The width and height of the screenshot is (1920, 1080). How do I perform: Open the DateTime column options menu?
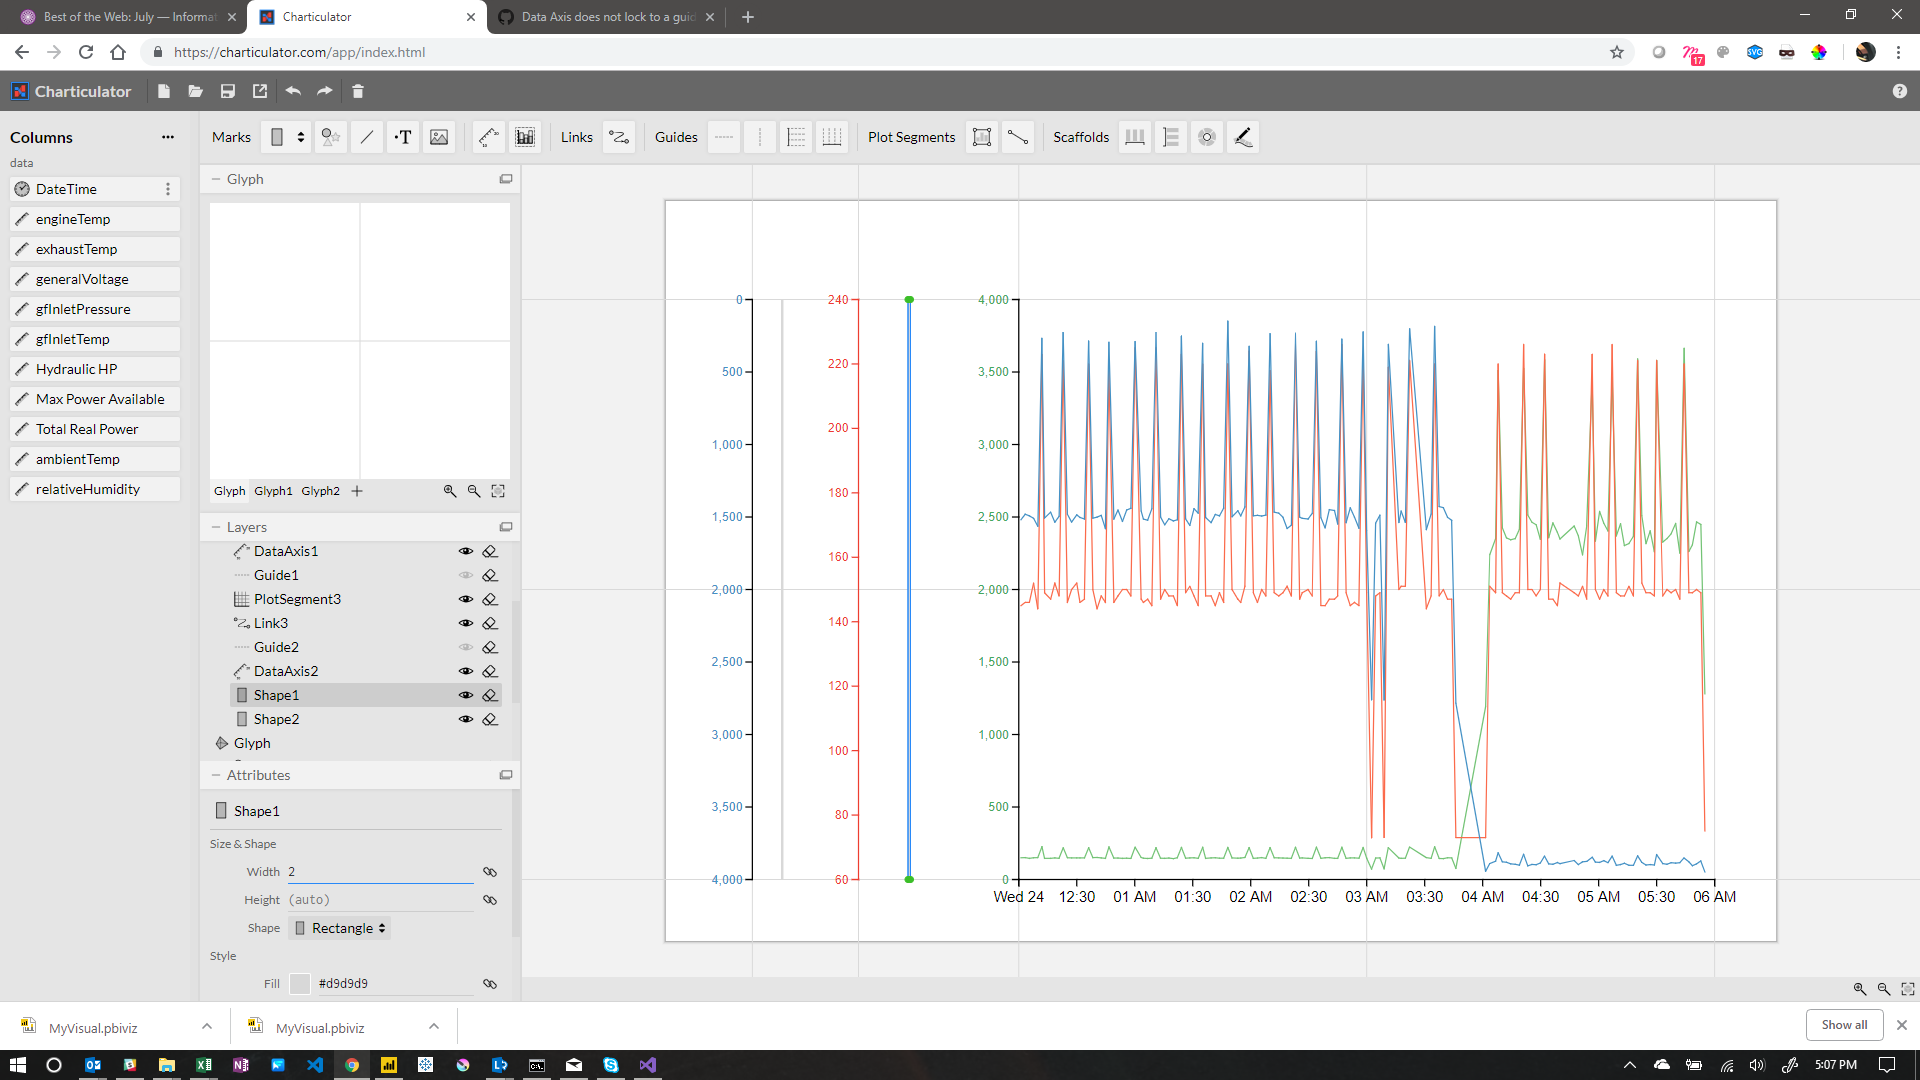(x=167, y=189)
